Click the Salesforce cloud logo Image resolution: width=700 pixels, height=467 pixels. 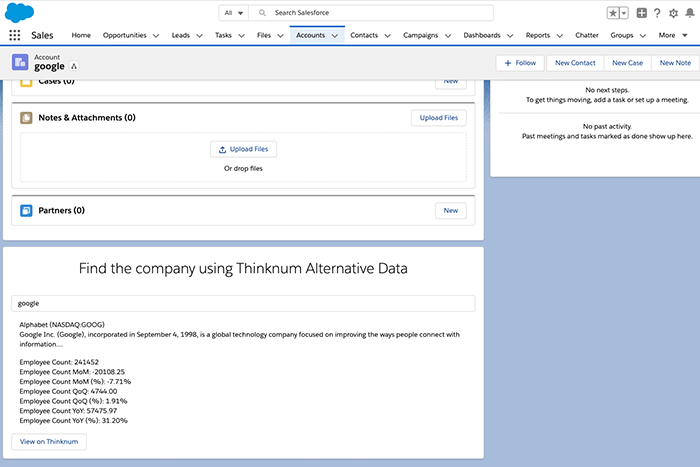20,12
